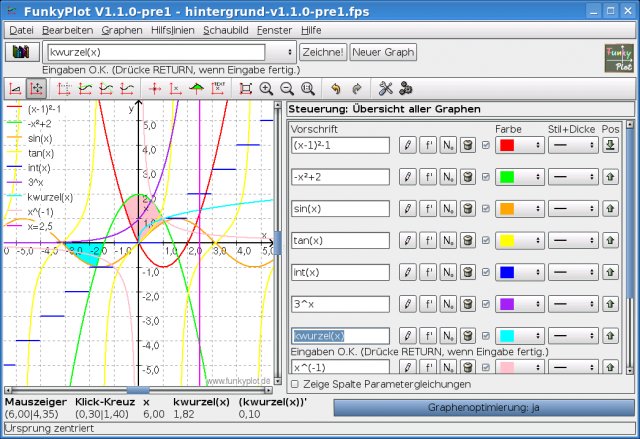Click the Neuer Graph button
The image size is (640, 439).
(x=383, y=52)
